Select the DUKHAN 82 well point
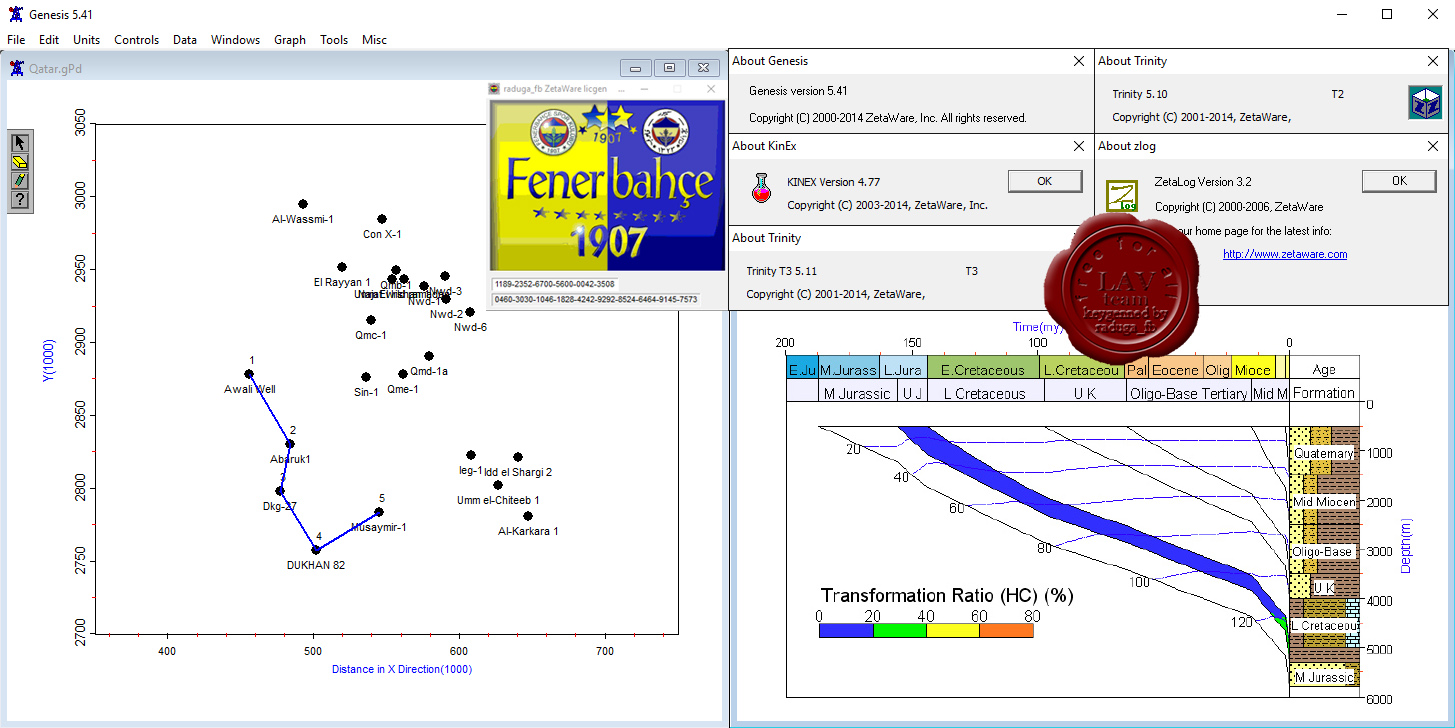 [316, 550]
